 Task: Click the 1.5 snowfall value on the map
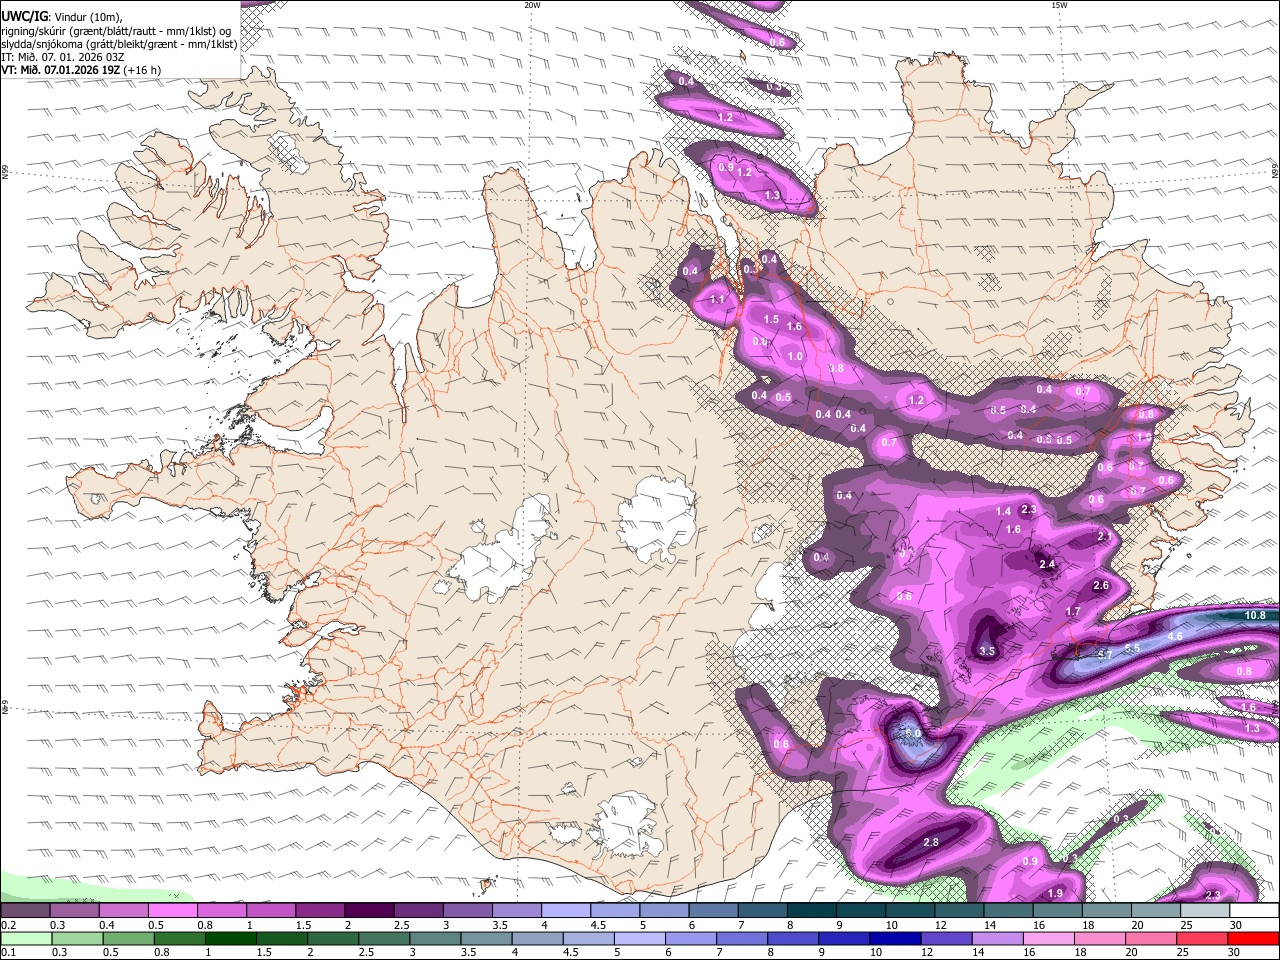tap(771, 319)
